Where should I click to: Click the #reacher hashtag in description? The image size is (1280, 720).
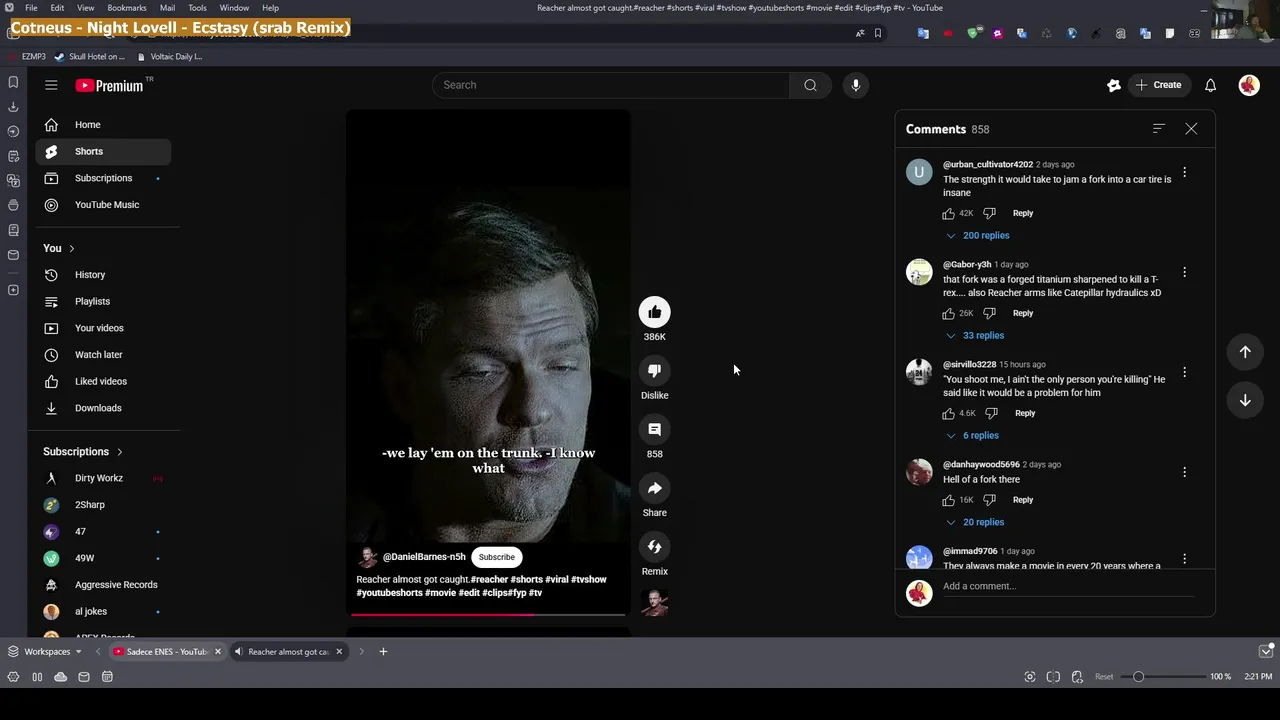[x=489, y=580]
